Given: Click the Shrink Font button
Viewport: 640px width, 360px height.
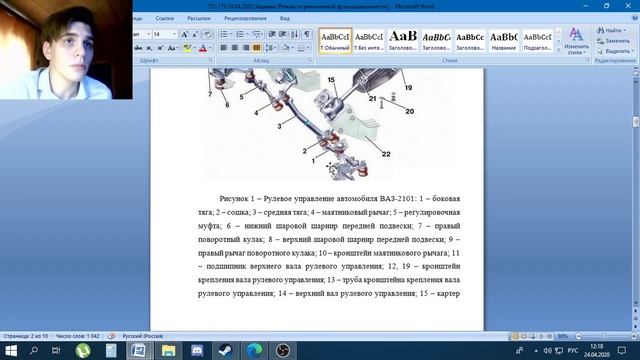Looking at the screenshot, I should (195, 34).
